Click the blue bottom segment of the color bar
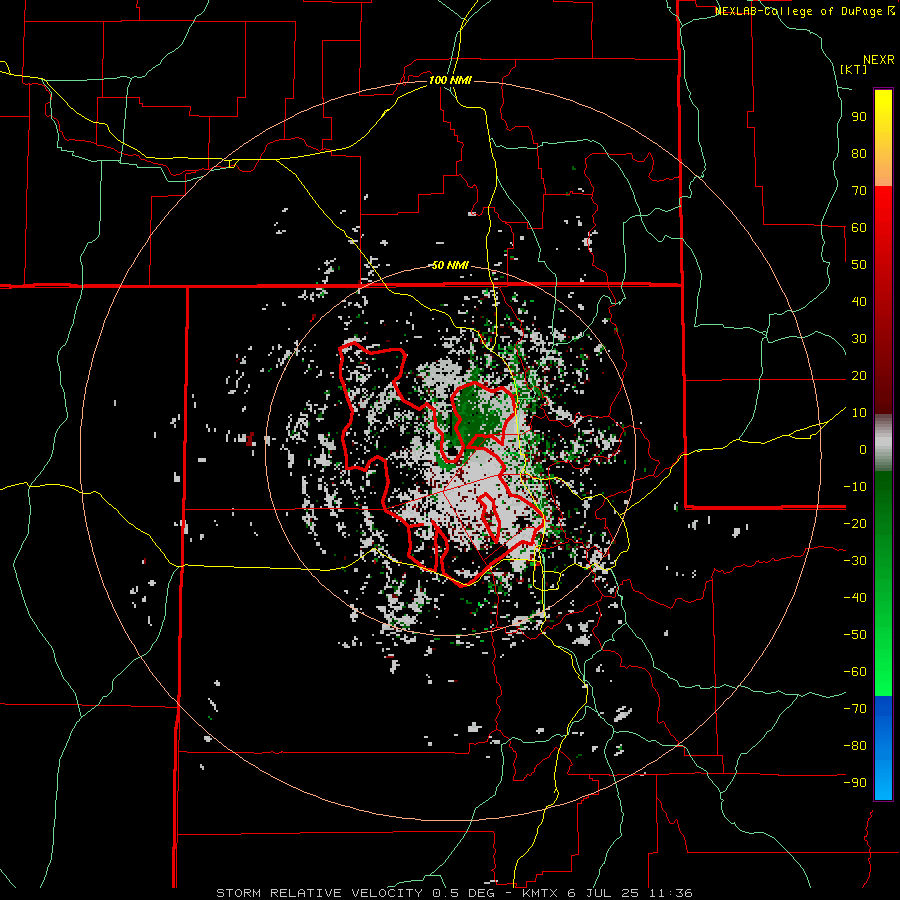 883,747
